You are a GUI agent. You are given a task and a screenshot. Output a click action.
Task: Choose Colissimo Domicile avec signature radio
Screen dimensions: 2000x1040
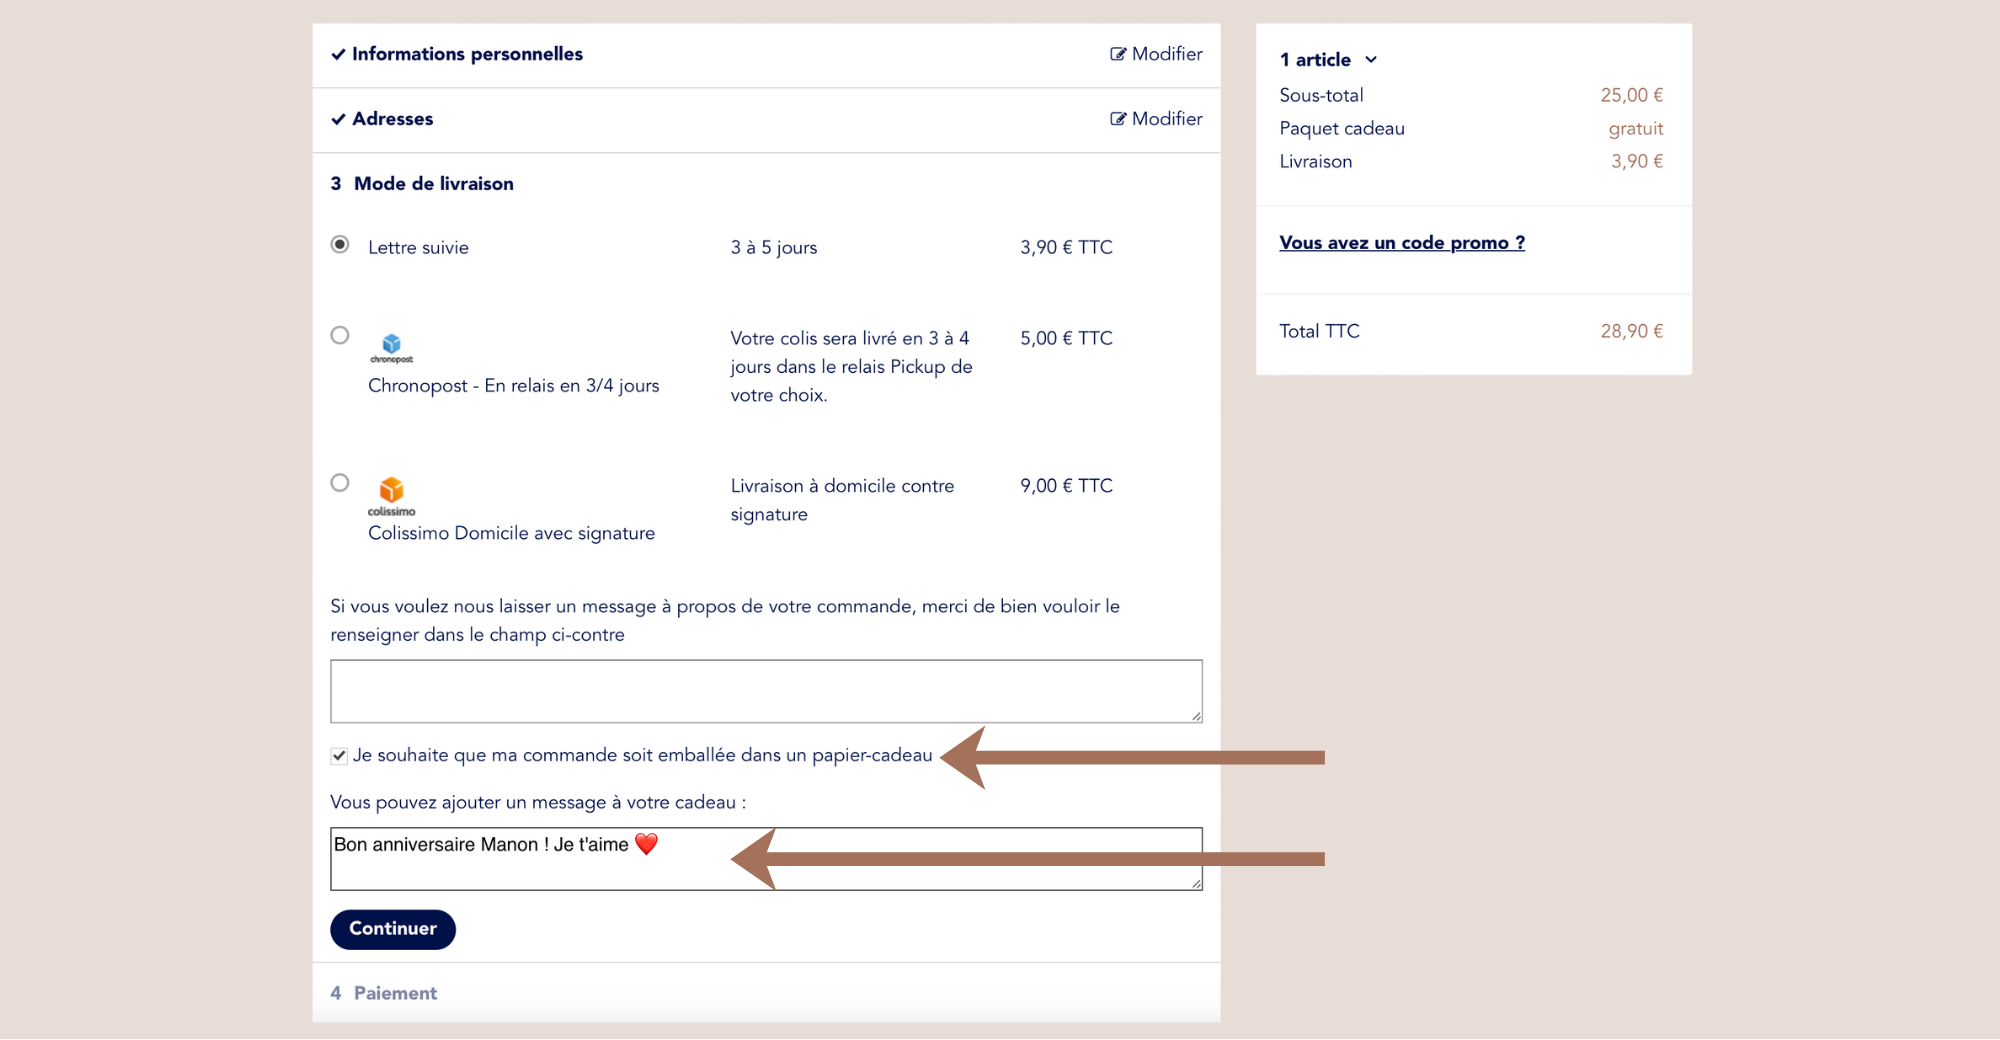pyautogui.click(x=340, y=483)
